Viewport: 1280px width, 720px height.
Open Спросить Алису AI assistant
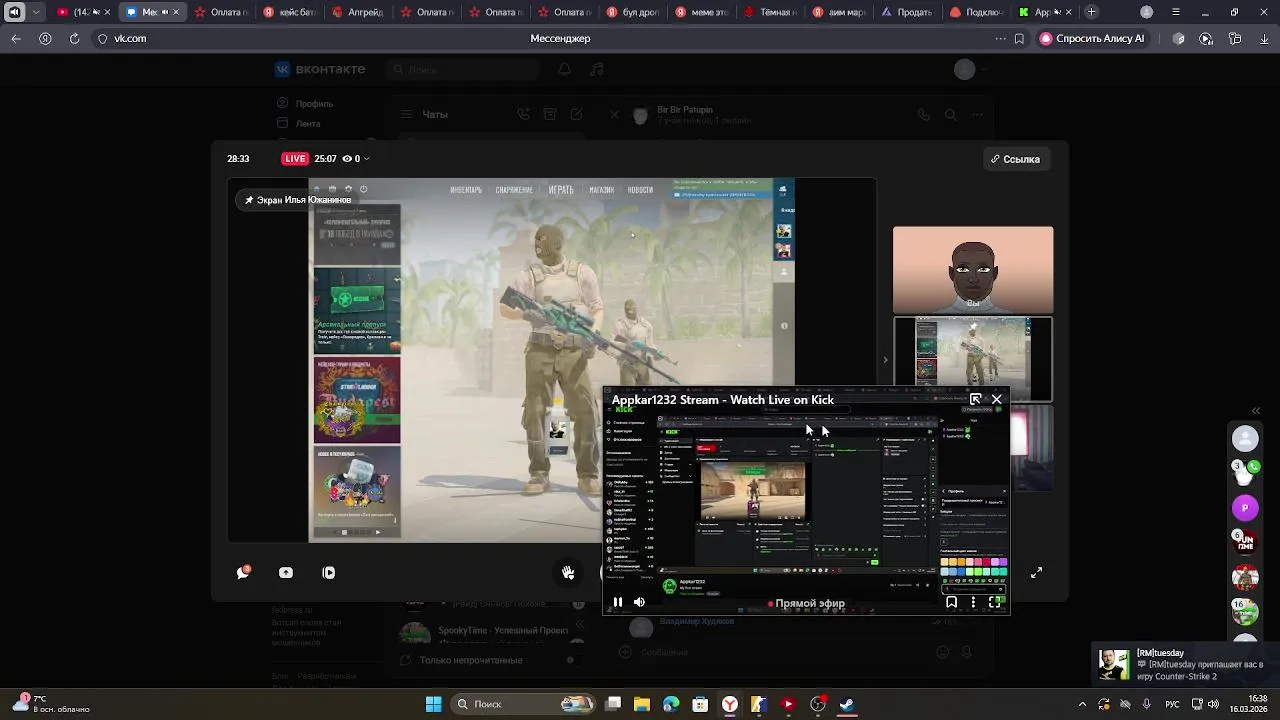point(1093,38)
